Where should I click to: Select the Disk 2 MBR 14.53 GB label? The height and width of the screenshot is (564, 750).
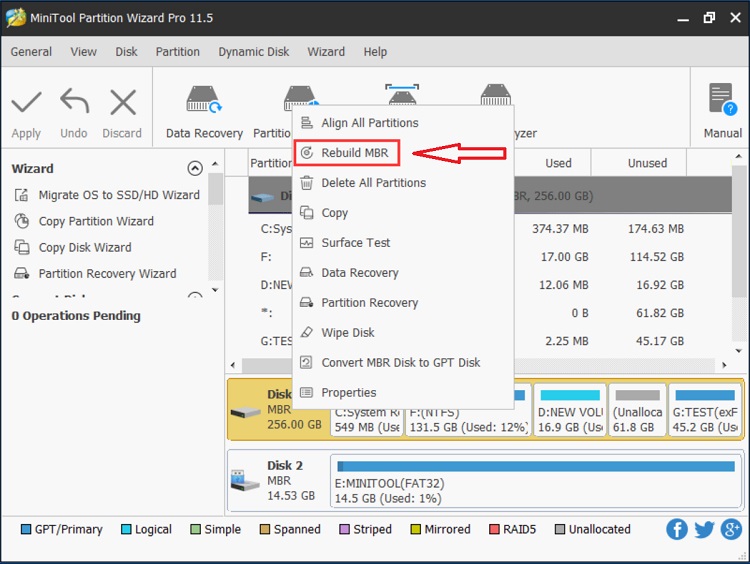coord(291,480)
